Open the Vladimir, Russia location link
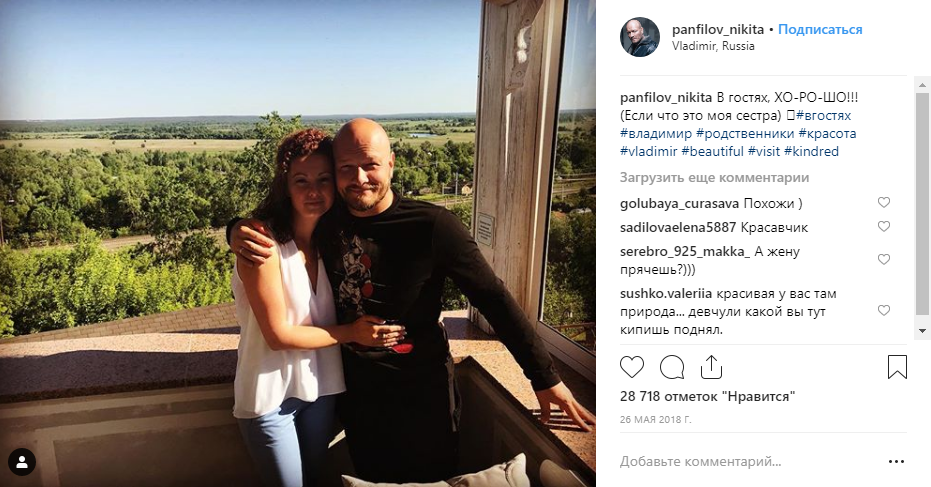931x487 pixels. click(713, 46)
